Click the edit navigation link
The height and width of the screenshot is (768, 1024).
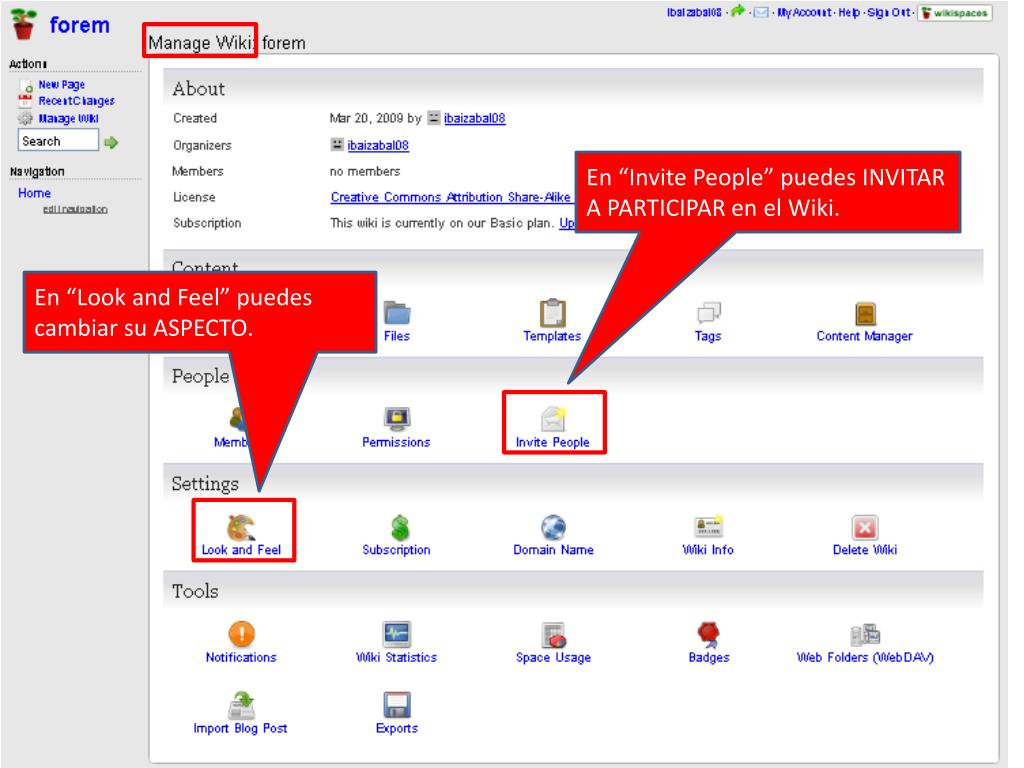[x=75, y=209]
